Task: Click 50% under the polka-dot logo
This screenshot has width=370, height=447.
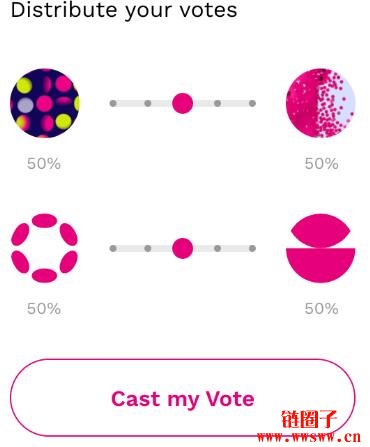Action: (44, 164)
